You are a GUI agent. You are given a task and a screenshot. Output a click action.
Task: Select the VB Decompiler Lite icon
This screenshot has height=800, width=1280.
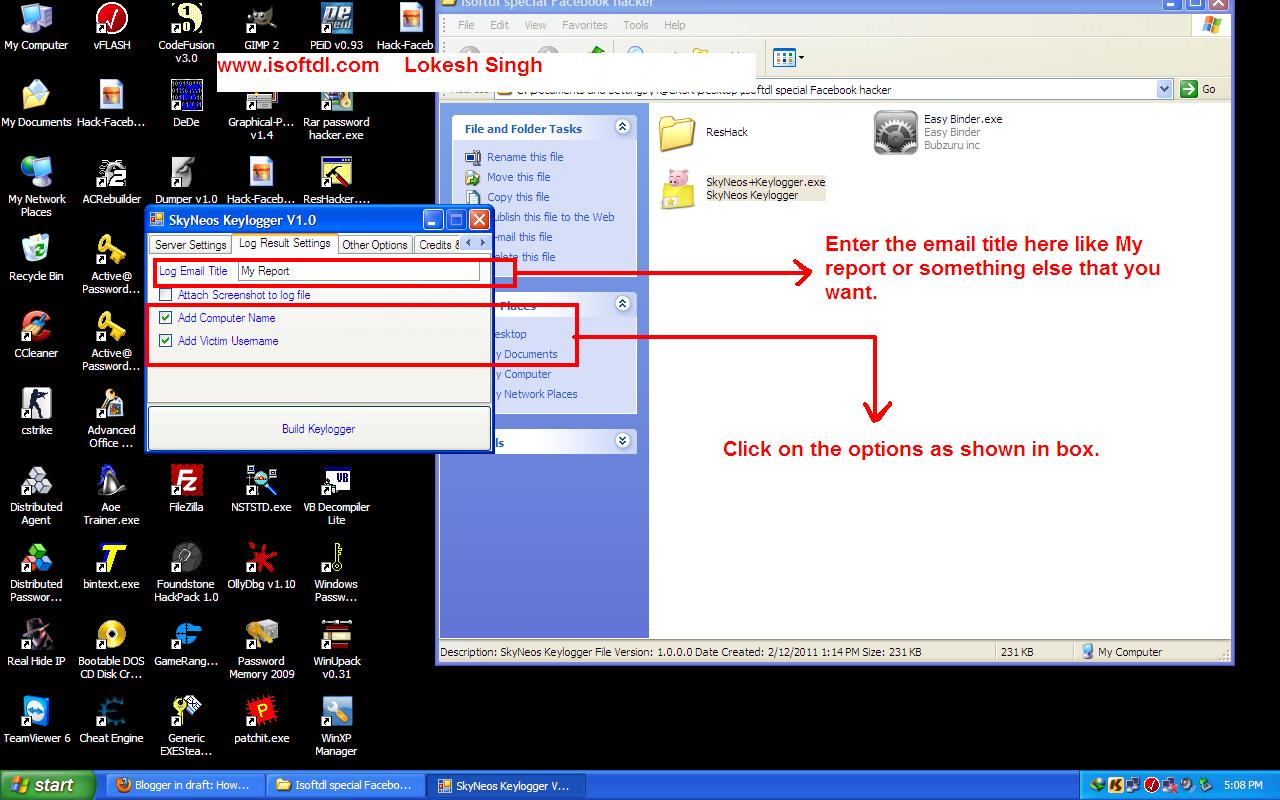point(336,495)
